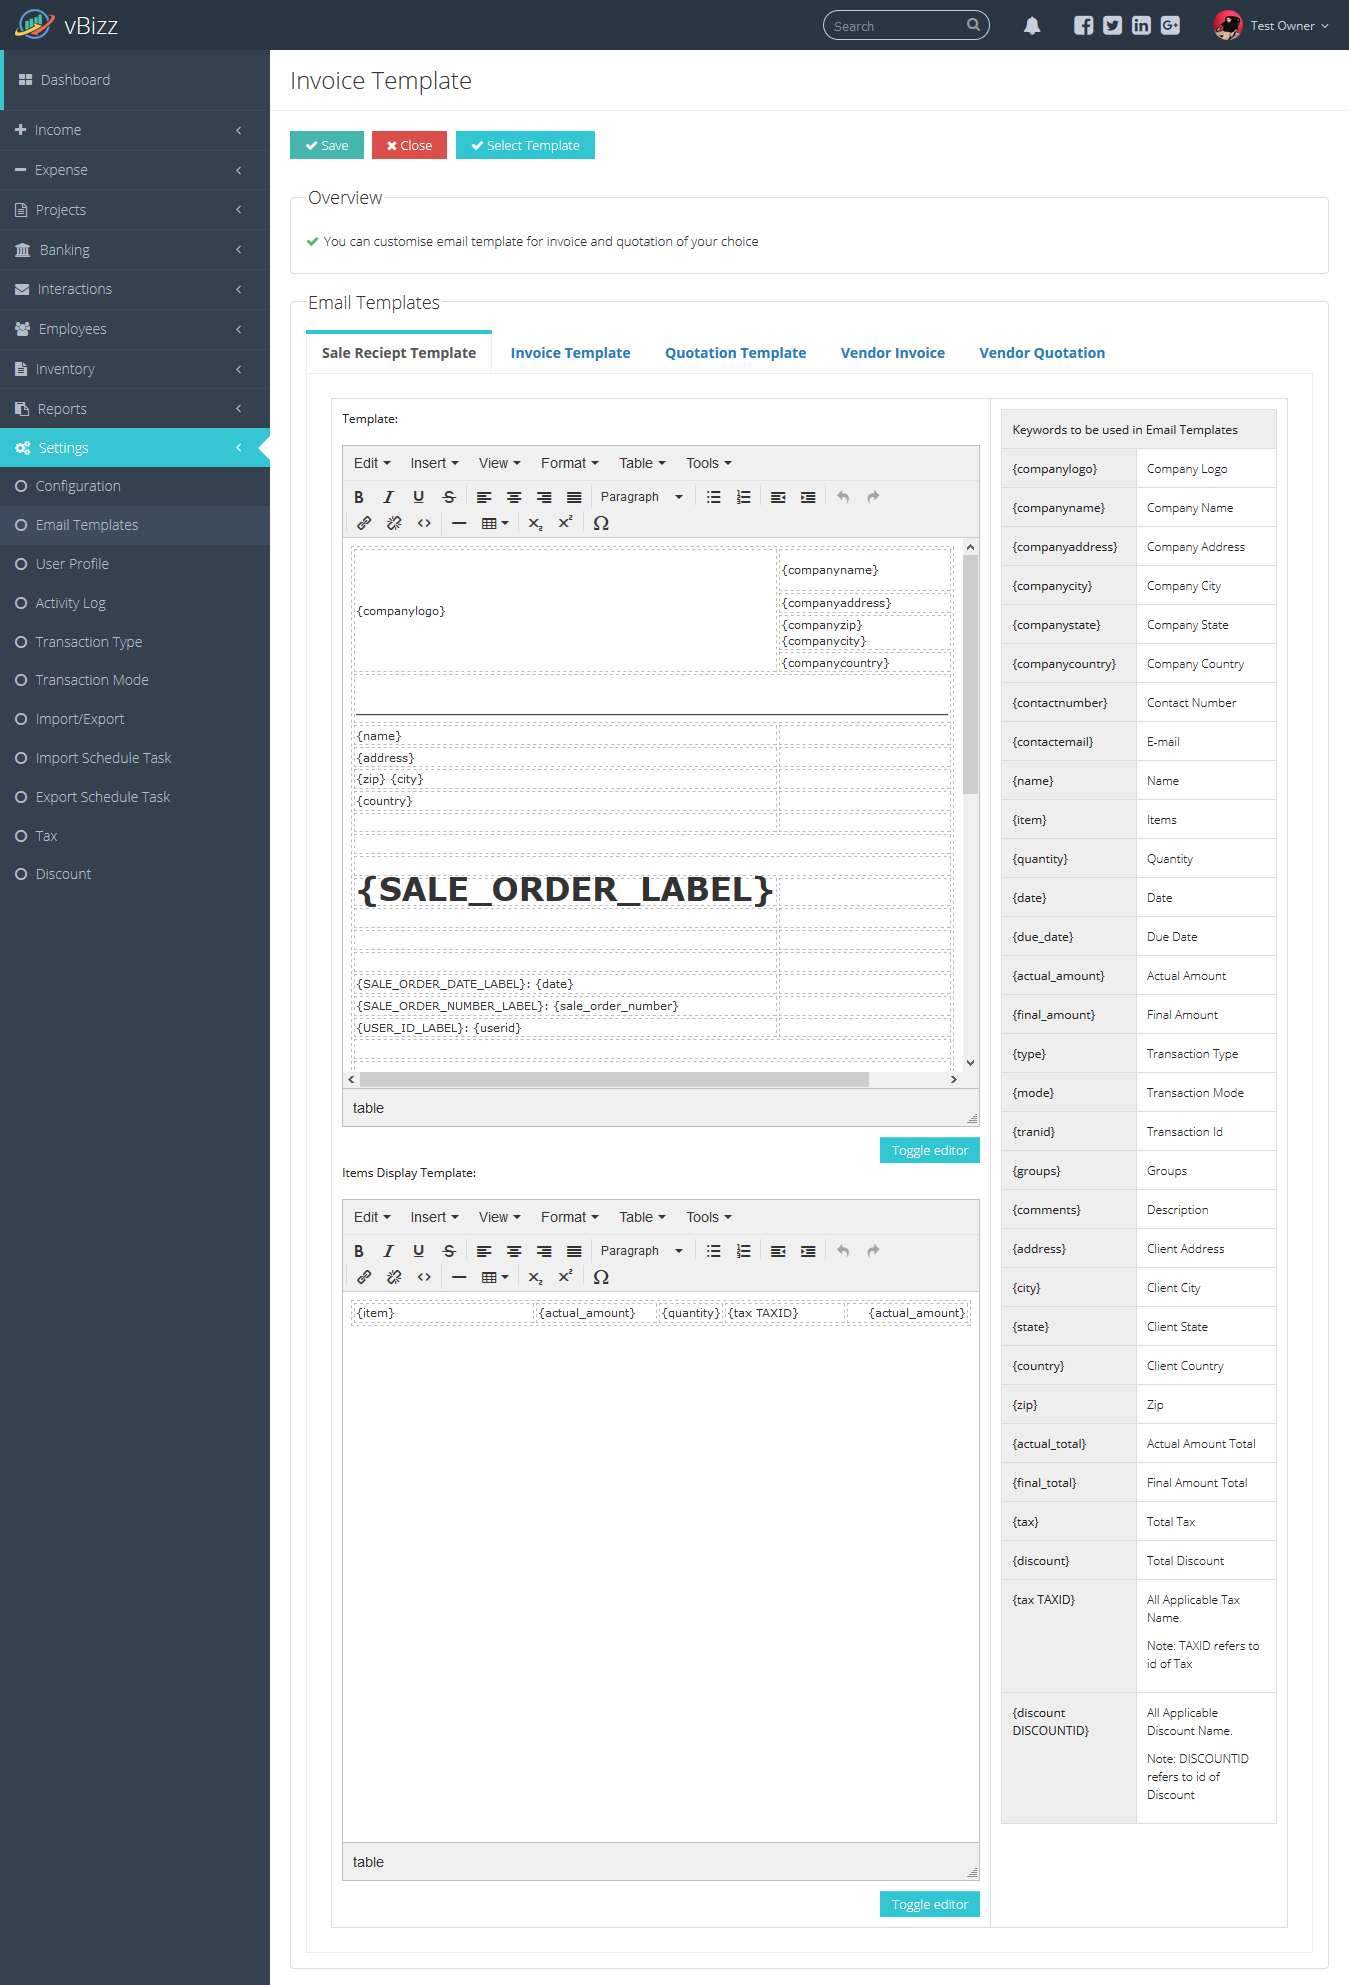
Task: Click Undo arrow in Template editor toolbar
Action: (x=843, y=497)
